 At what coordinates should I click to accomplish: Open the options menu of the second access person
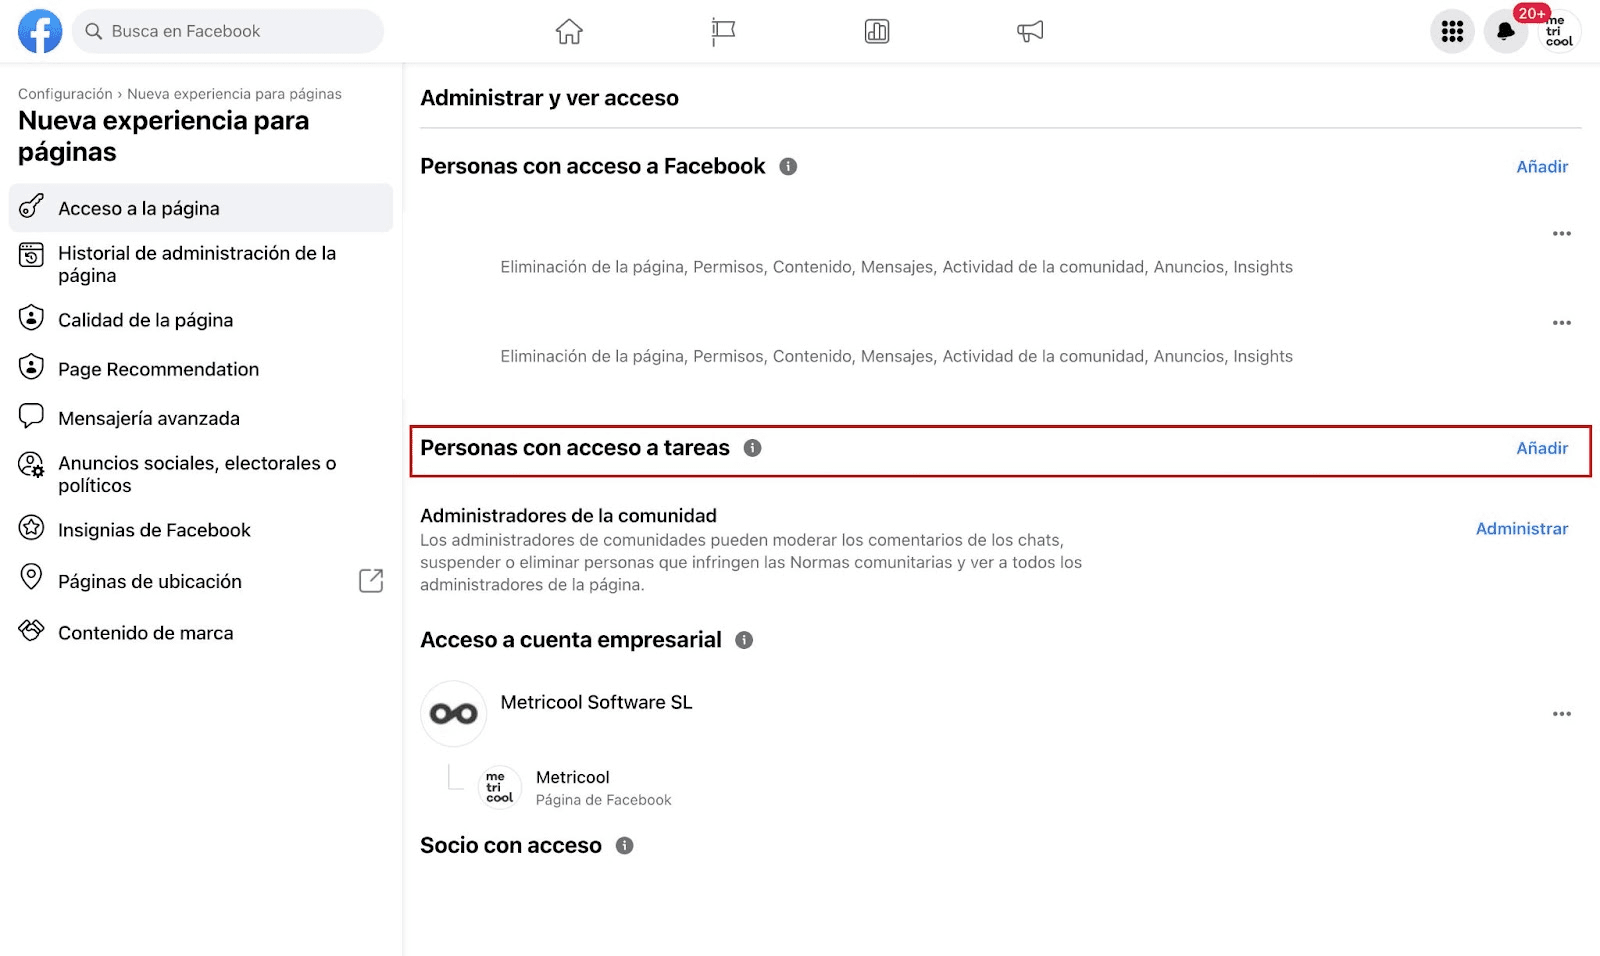1561,322
